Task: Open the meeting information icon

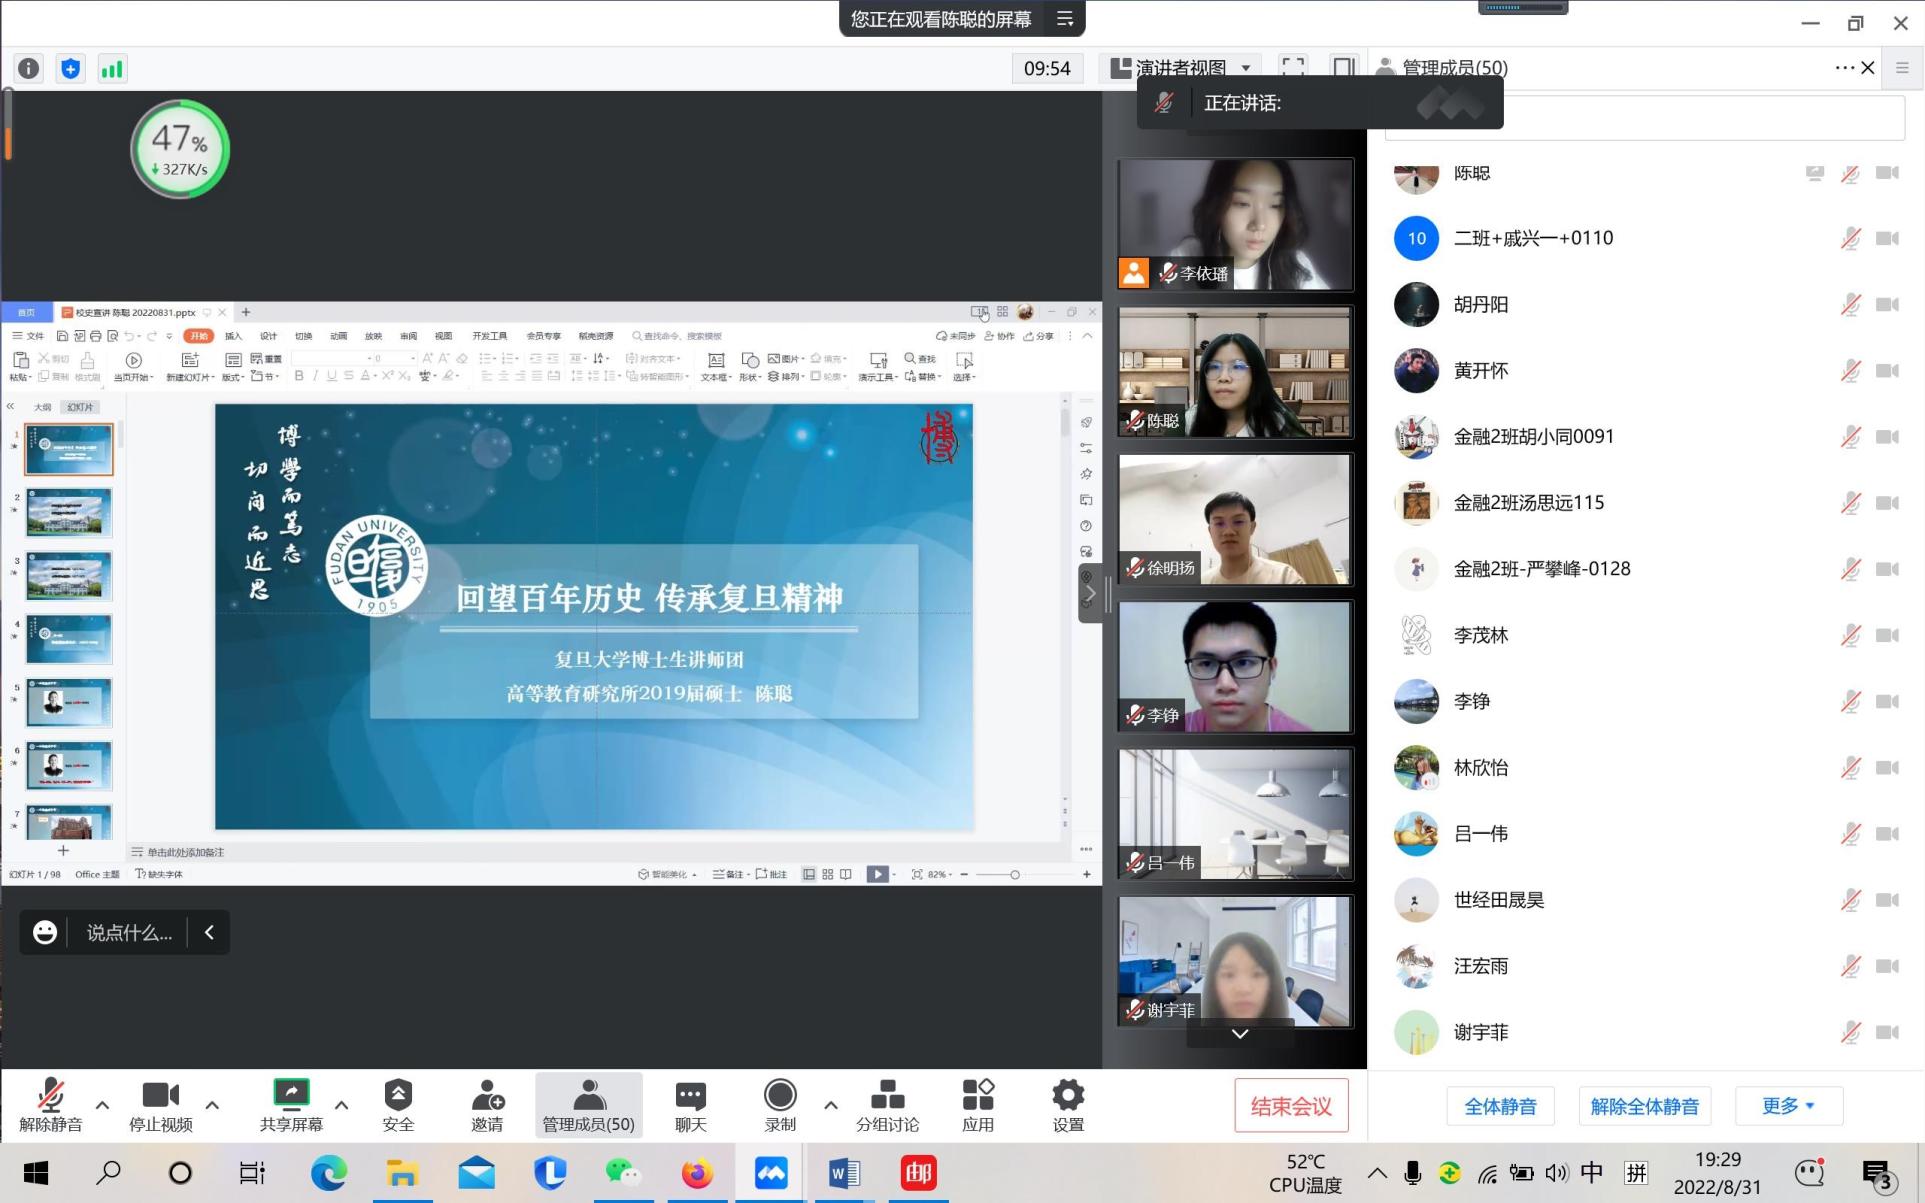Action: 29,68
